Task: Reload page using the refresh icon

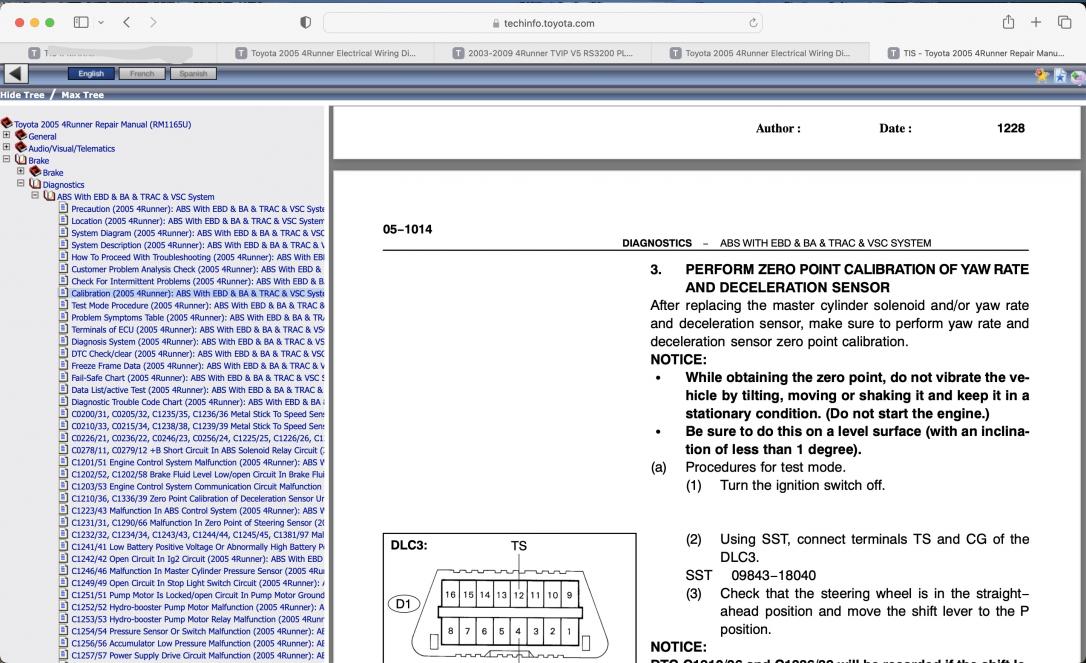Action: pyautogui.click(x=753, y=23)
